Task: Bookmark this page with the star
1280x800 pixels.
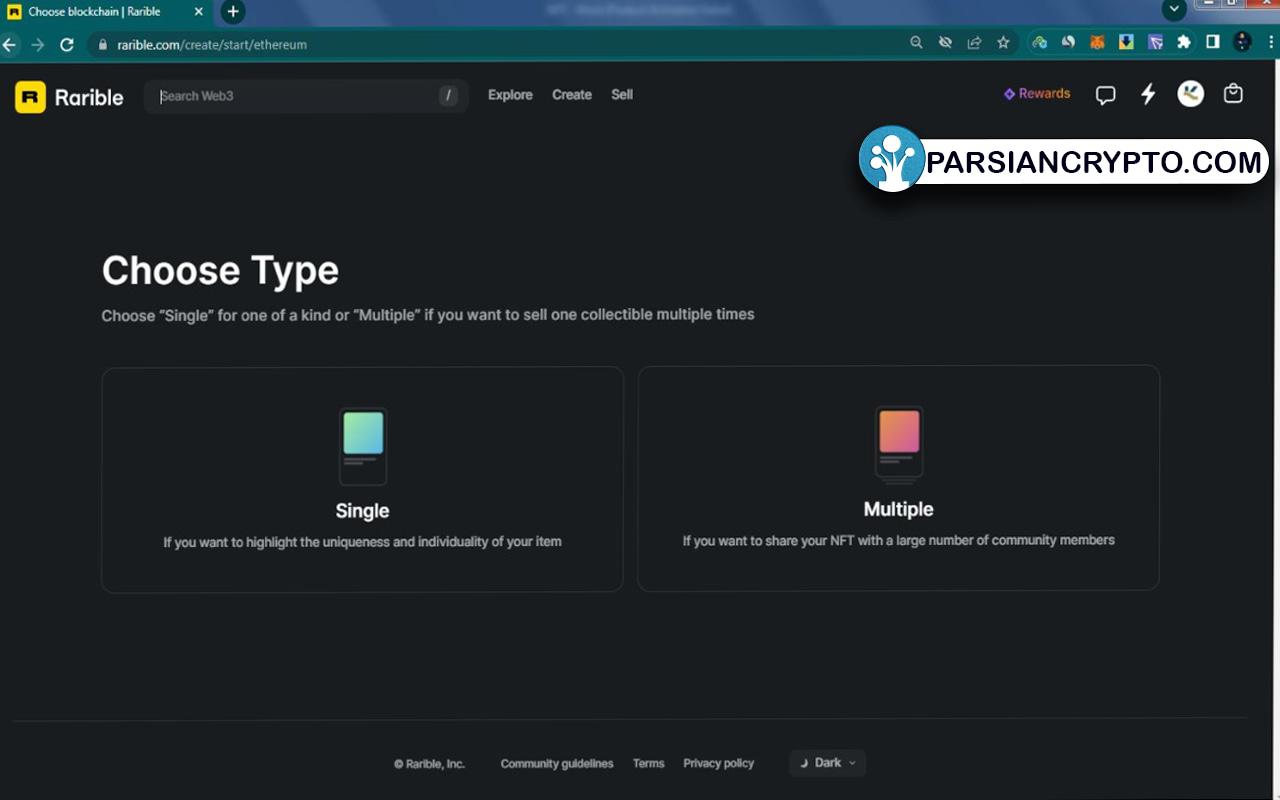Action: pos(1003,43)
